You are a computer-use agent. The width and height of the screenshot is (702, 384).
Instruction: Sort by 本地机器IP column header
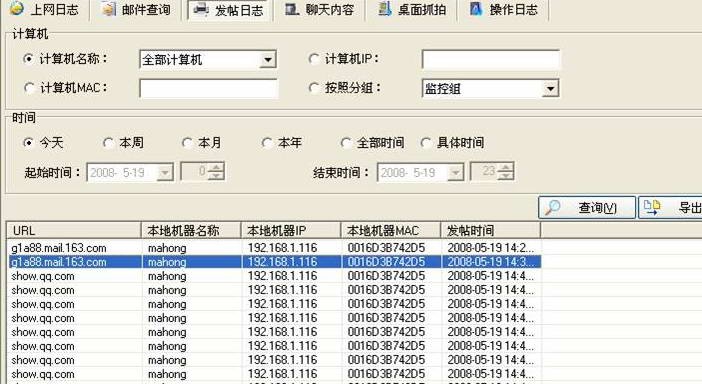pos(291,230)
